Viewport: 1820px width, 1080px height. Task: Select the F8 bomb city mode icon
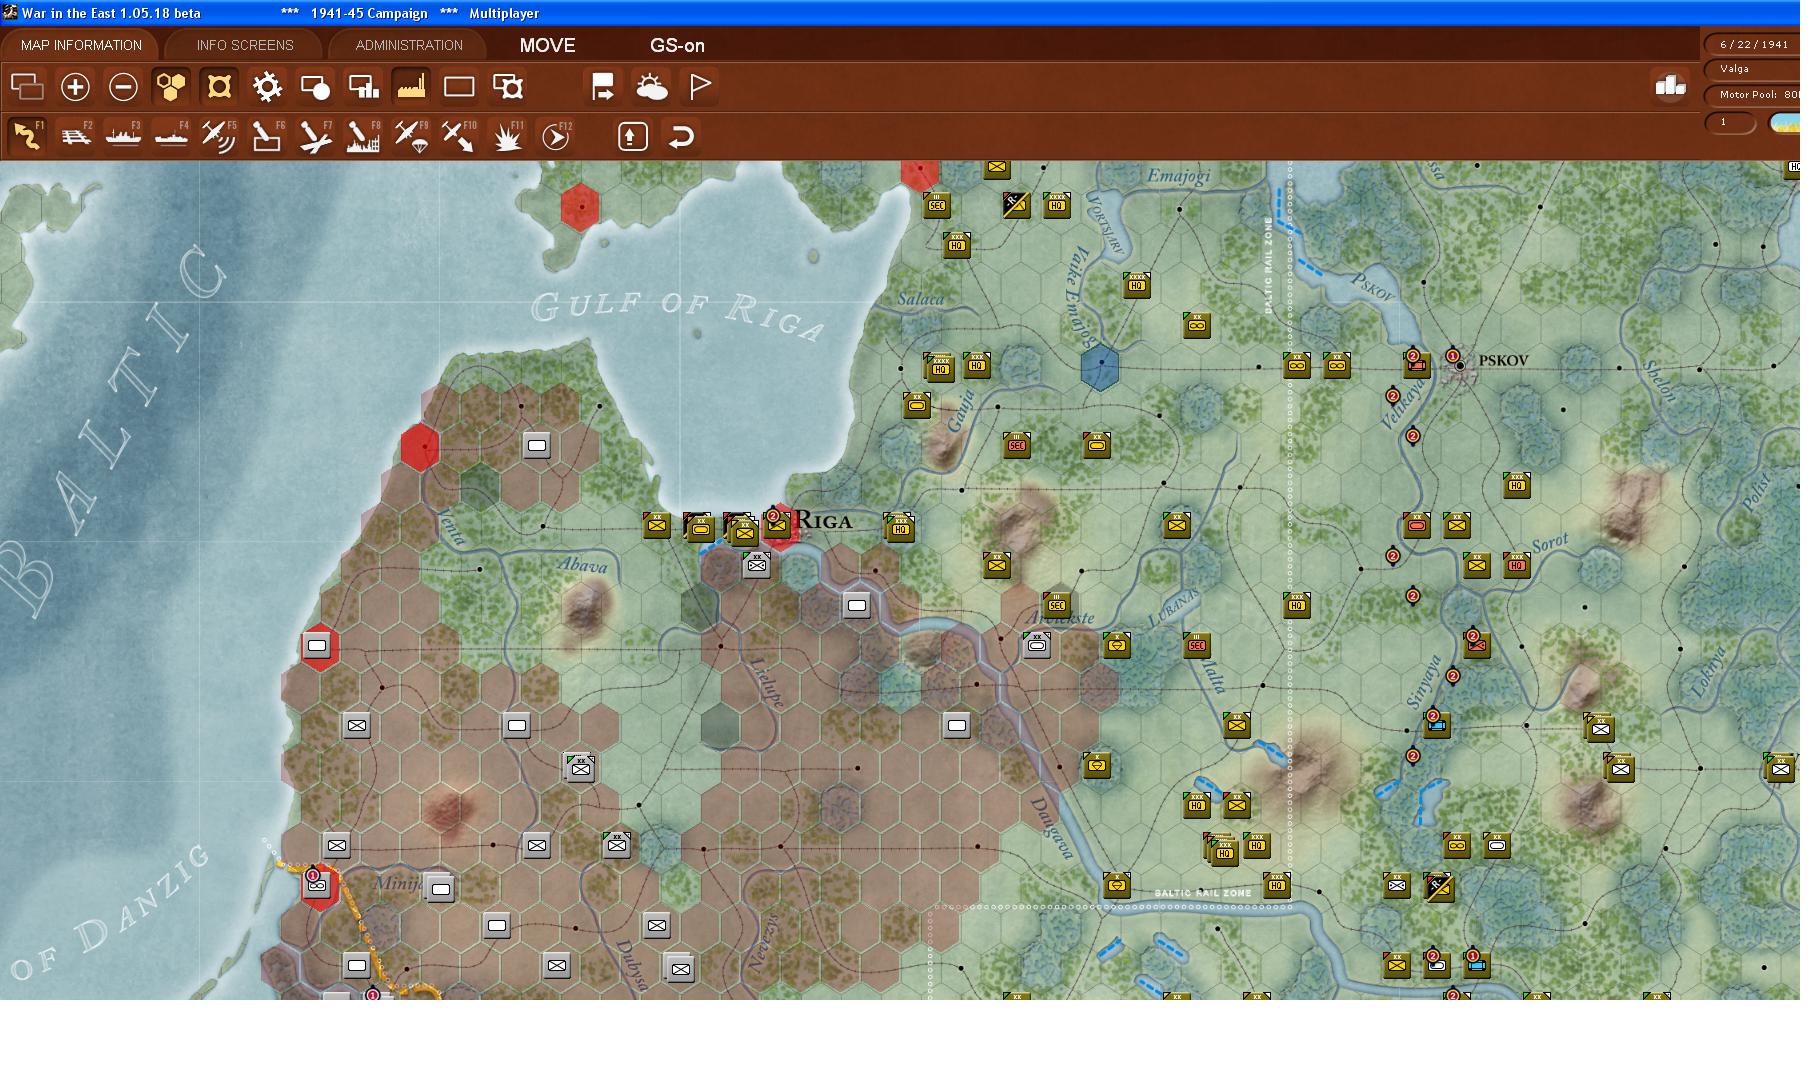pyautogui.click(x=363, y=136)
